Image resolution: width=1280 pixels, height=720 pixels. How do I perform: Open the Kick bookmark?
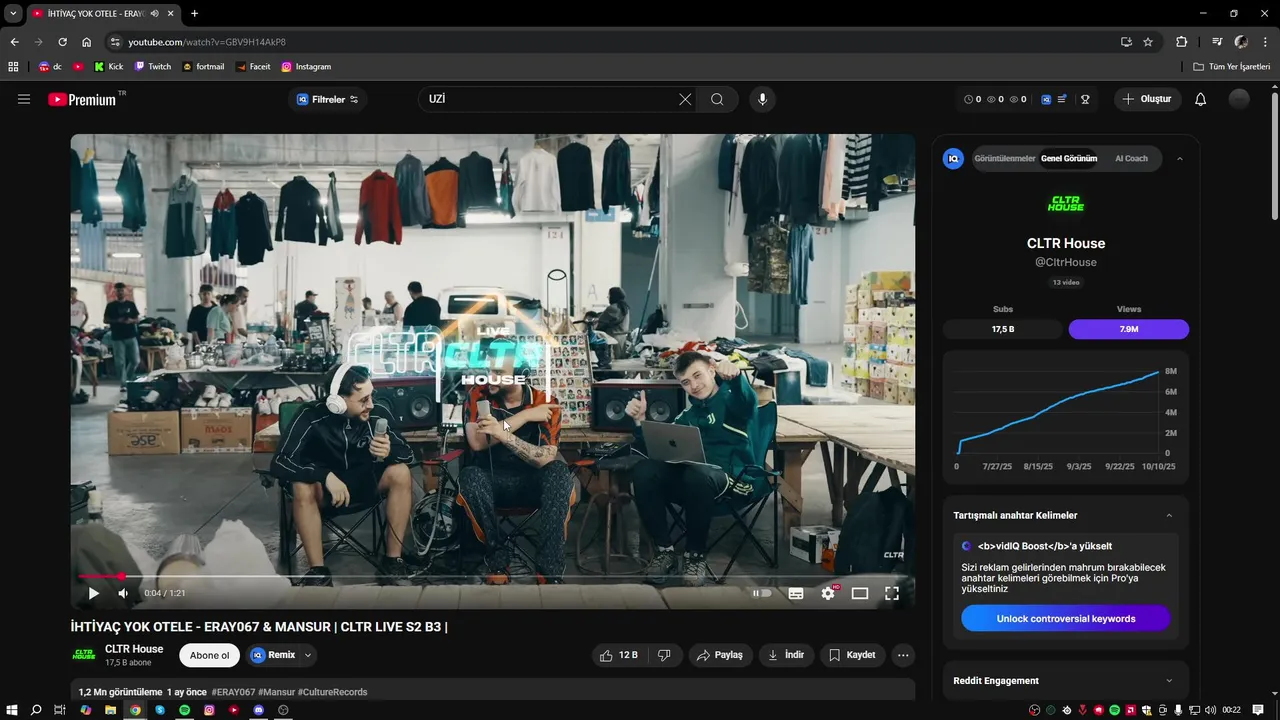109,67
